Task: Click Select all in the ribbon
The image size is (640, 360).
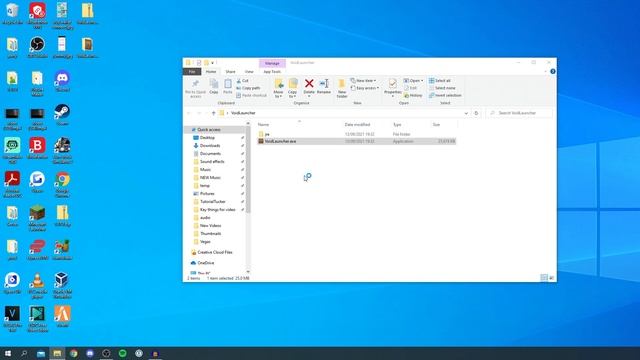Action: tap(440, 81)
